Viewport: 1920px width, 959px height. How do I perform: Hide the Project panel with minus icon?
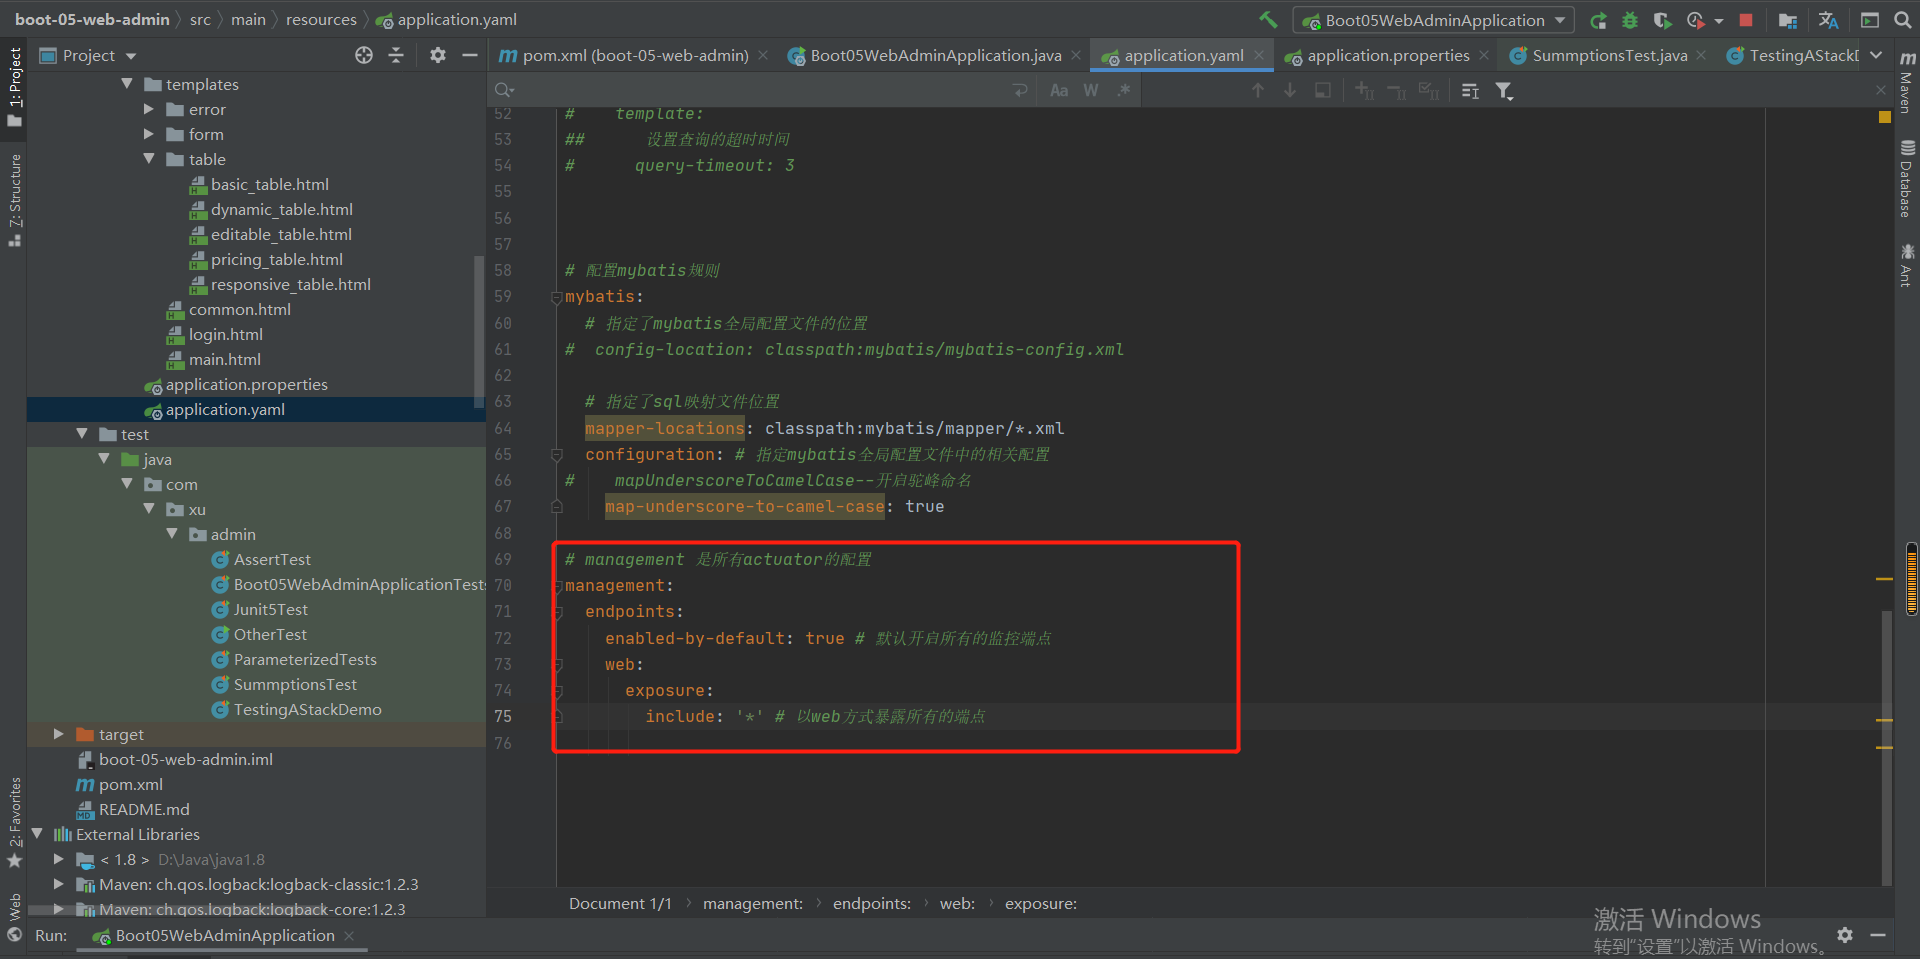(470, 56)
